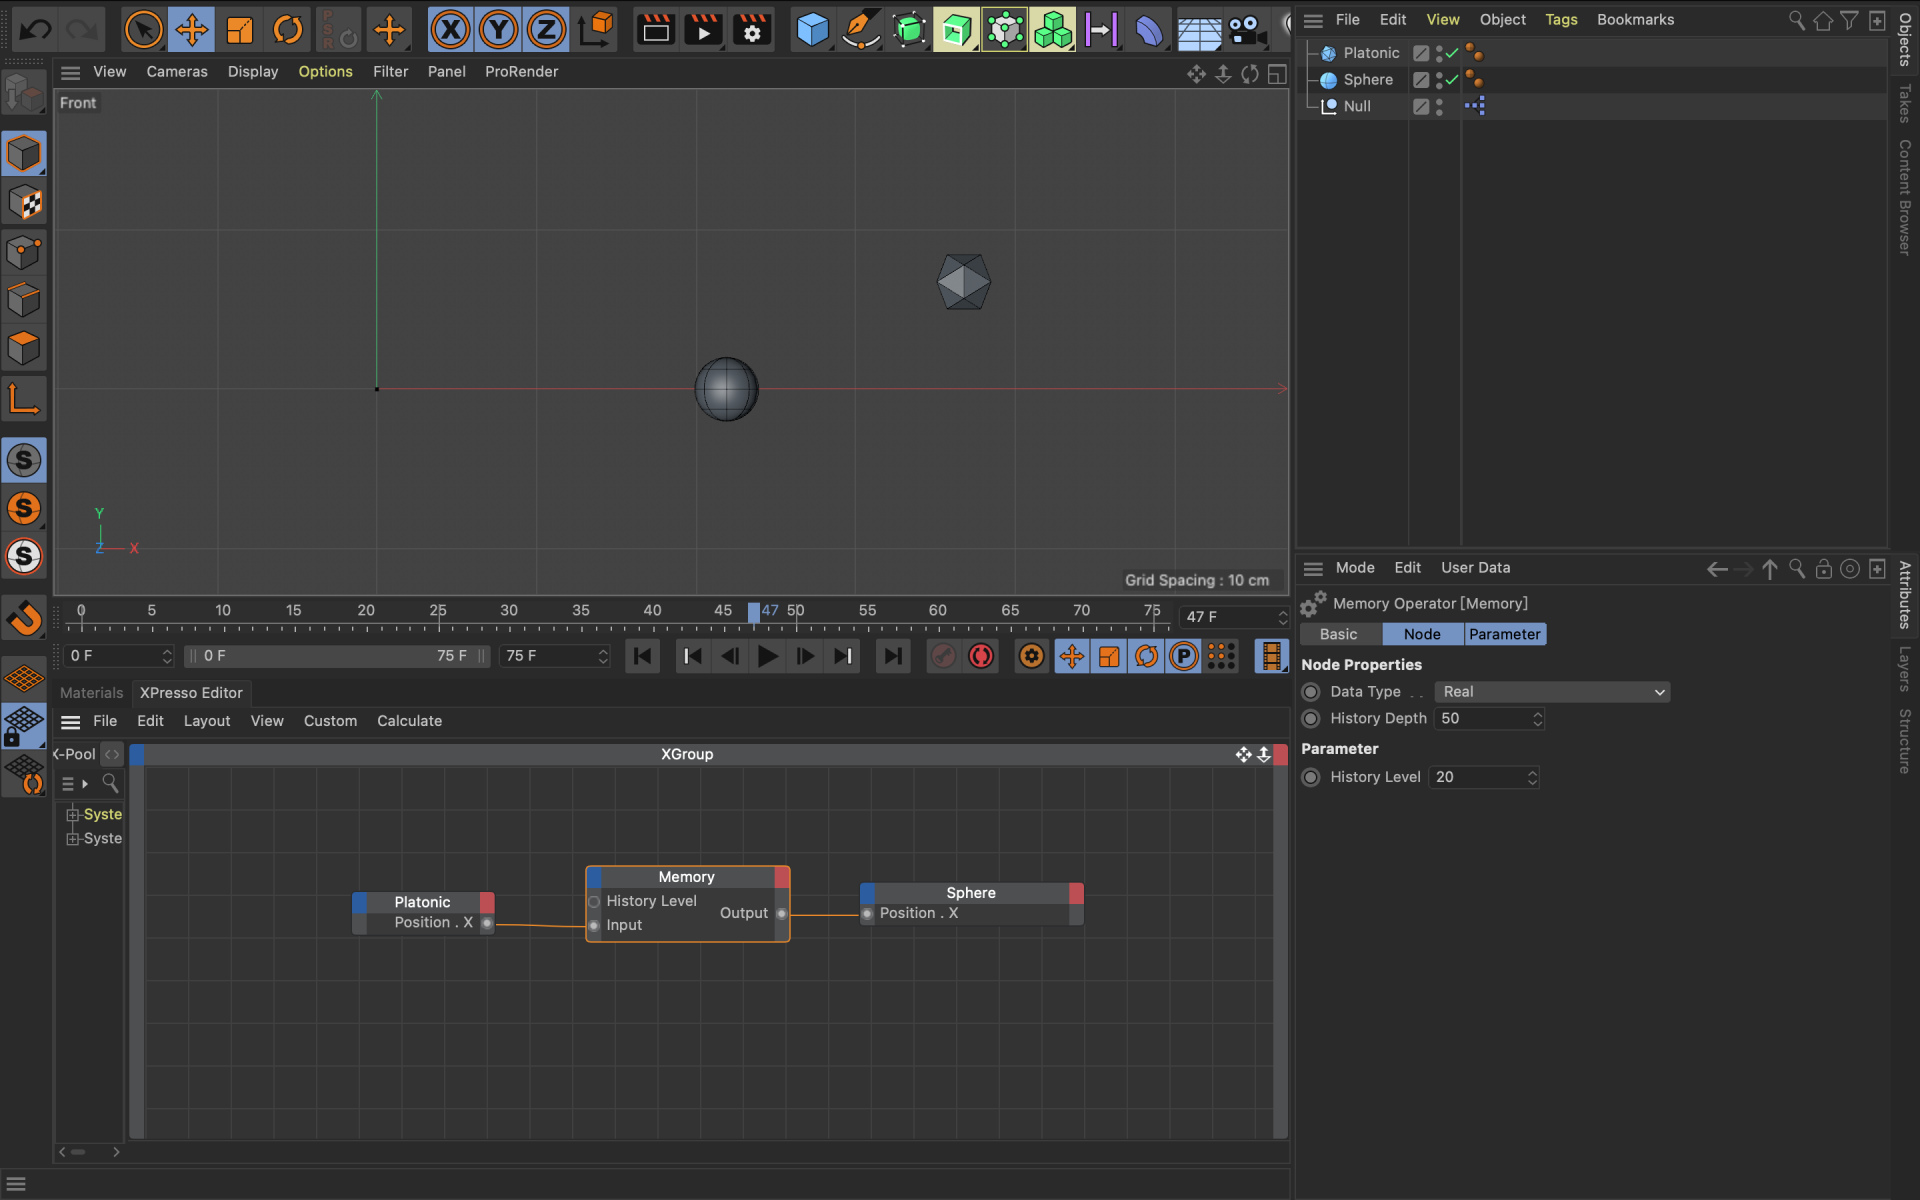Image resolution: width=1920 pixels, height=1200 pixels.
Task: Render the current view with clapperboard icon
Action: 656,30
